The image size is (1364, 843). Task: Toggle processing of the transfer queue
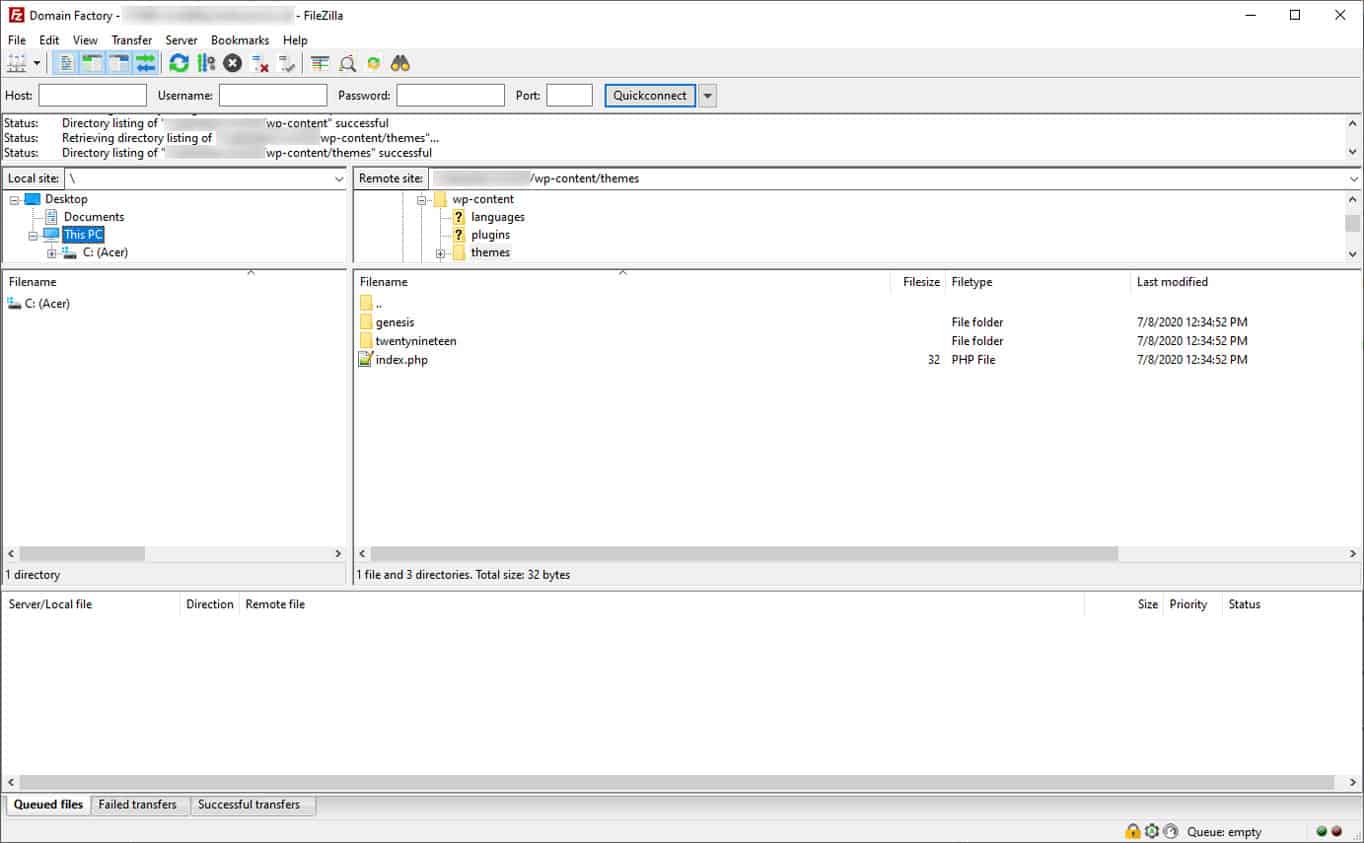click(206, 63)
